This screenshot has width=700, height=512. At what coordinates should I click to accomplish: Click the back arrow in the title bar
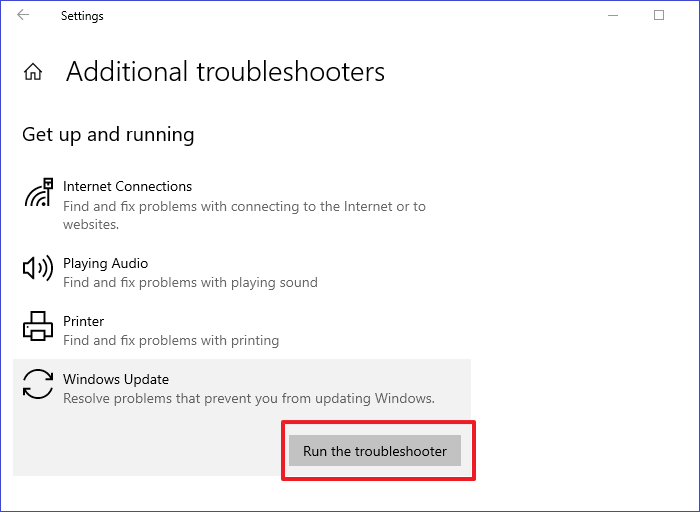23,16
